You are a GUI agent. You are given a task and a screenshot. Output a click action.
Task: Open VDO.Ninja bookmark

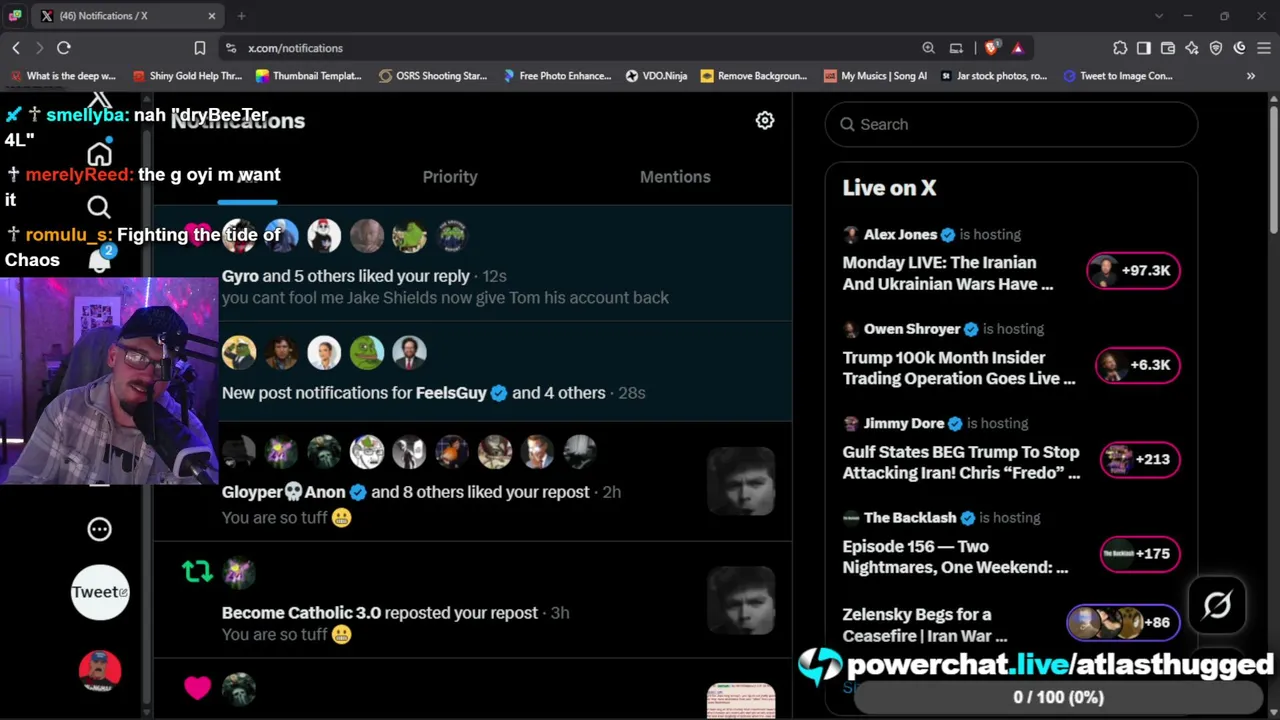pyautogui.click(x=656, y=76)
